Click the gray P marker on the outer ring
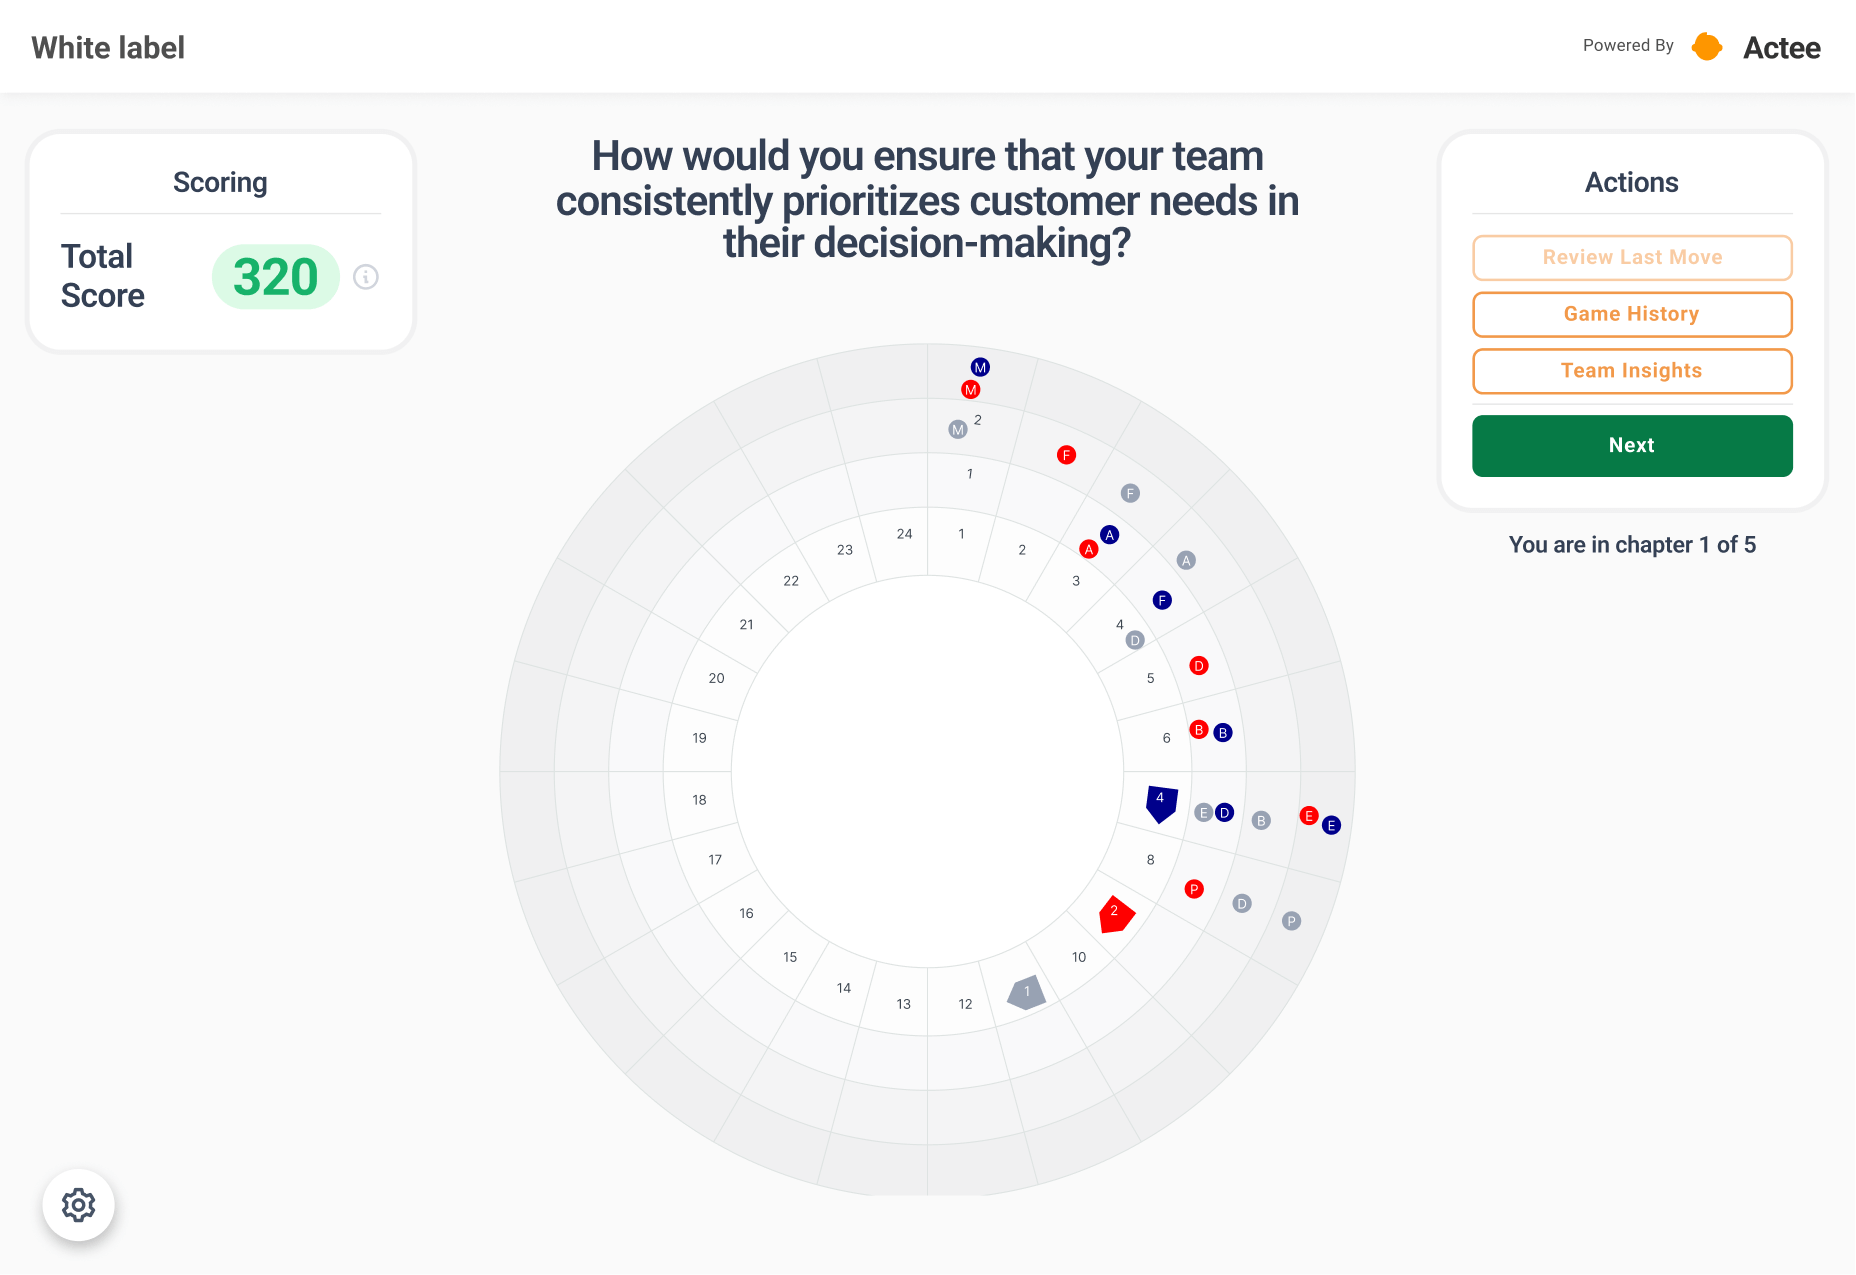1856x1275 pixels. pyautogui.click(x=1291, y=921)
